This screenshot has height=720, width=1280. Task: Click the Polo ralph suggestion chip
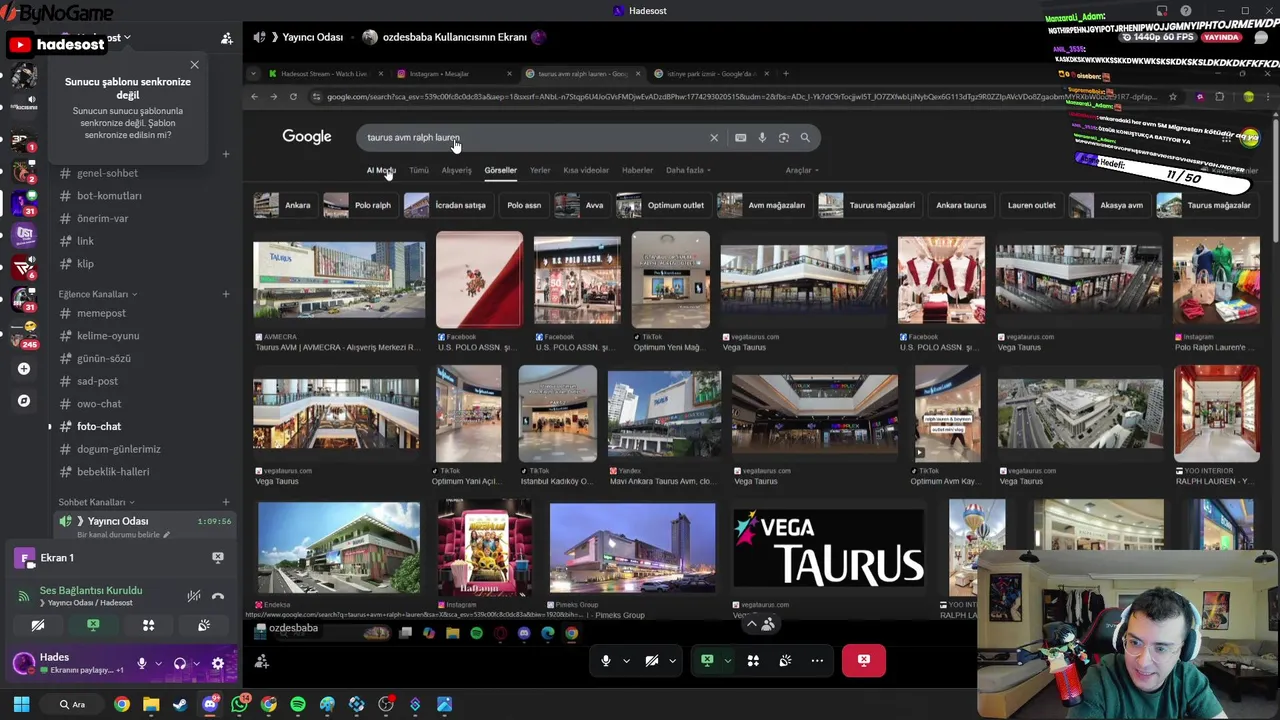point(359,205)
